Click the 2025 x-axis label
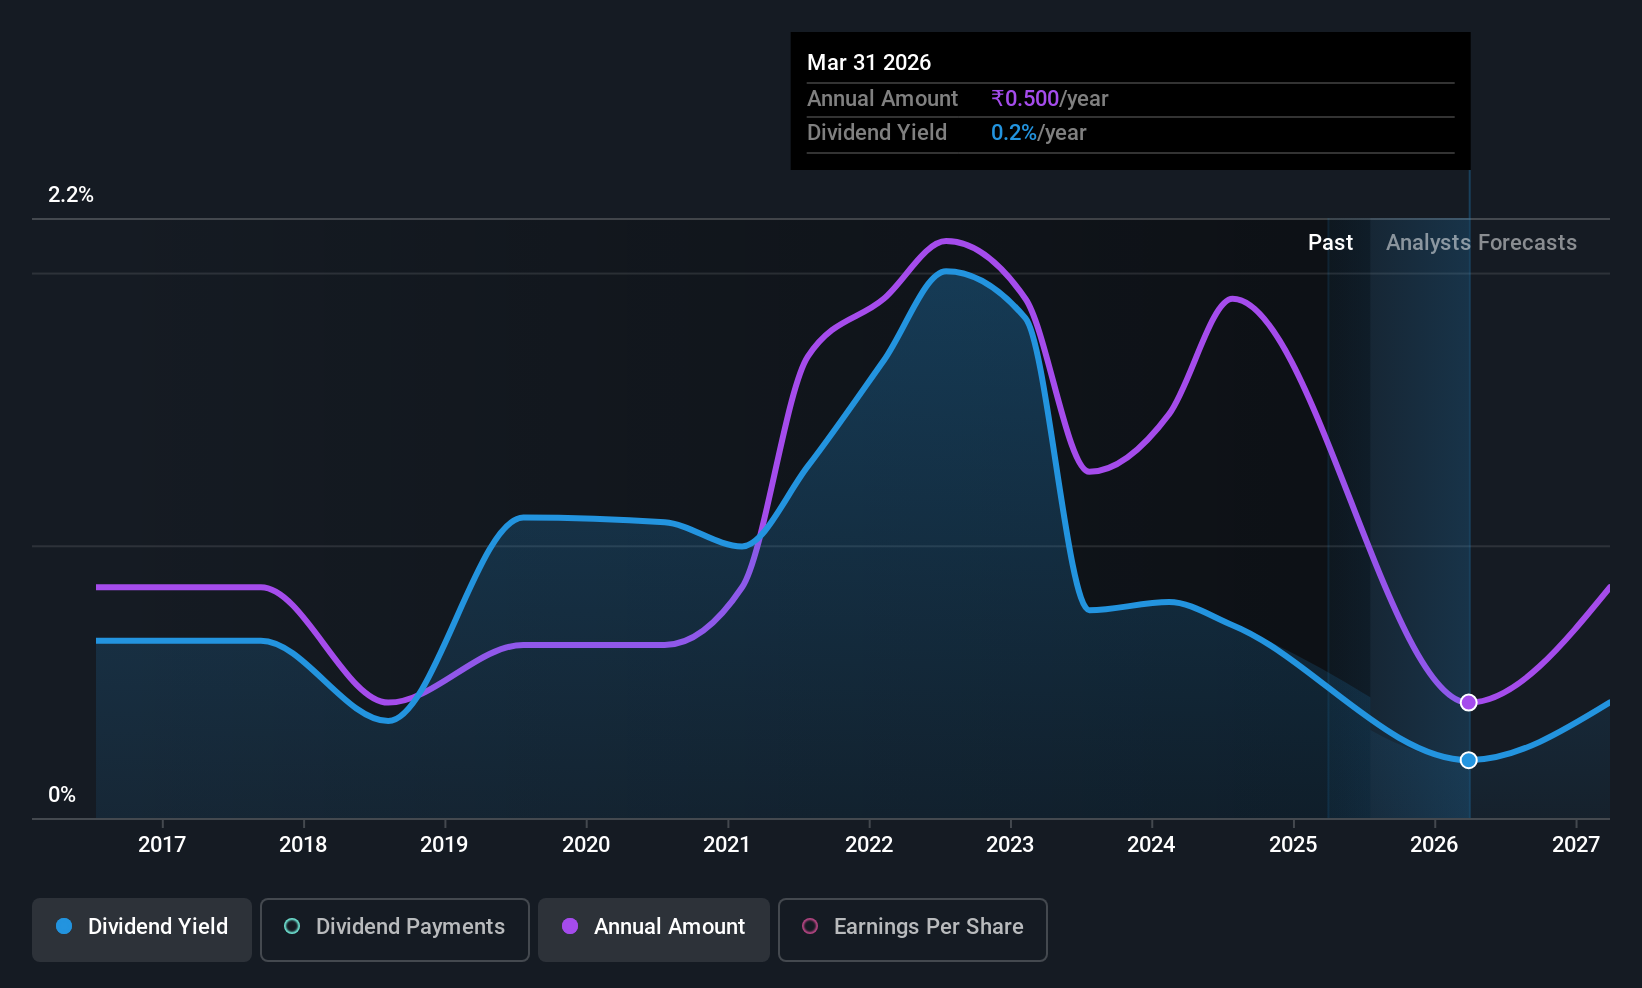The image size is (1642, 988). 1293,845
